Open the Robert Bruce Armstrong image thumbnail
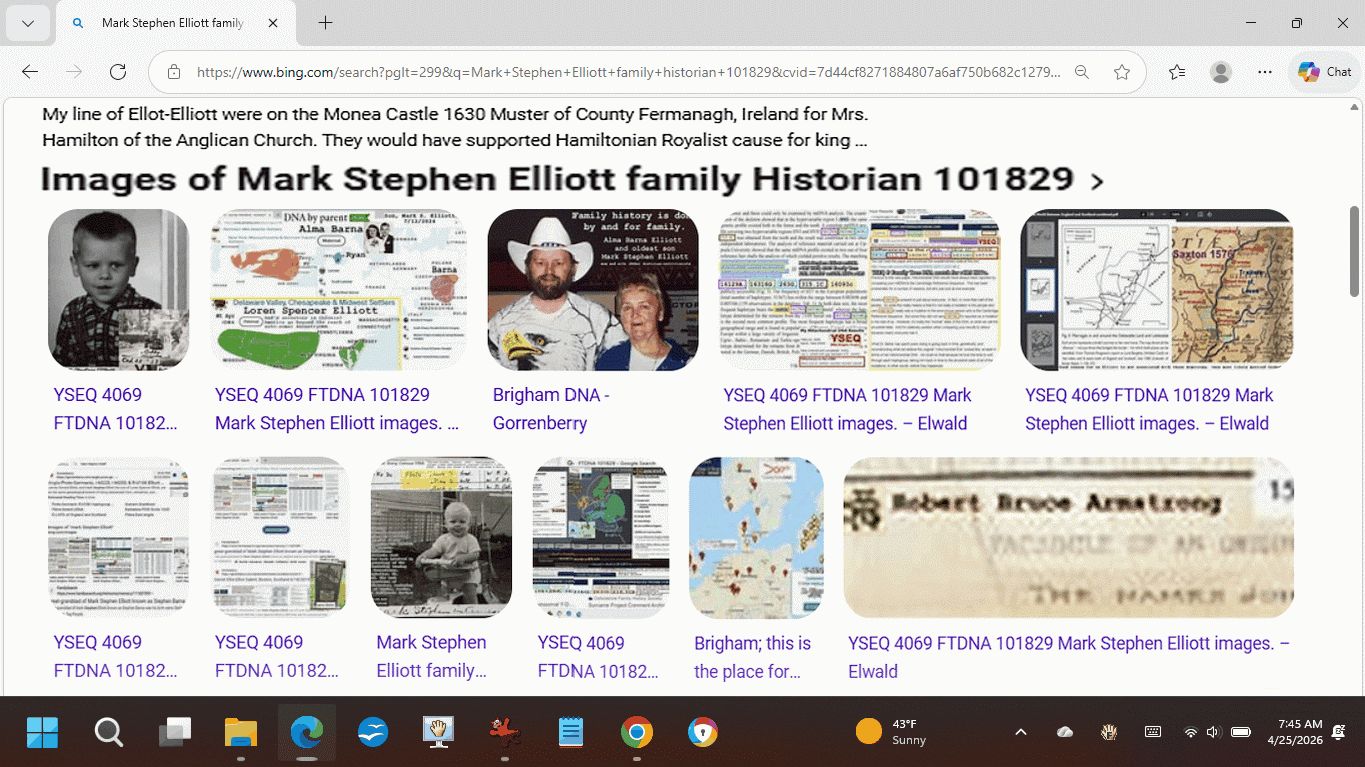 click(1068, 538)
